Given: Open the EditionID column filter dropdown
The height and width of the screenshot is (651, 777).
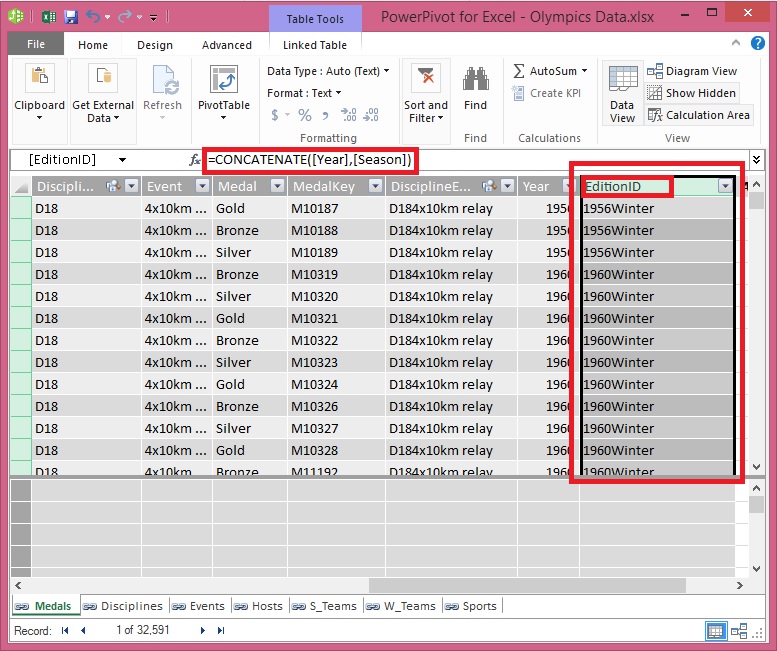Looking at the screenshot, I should (x=725, y=186).
